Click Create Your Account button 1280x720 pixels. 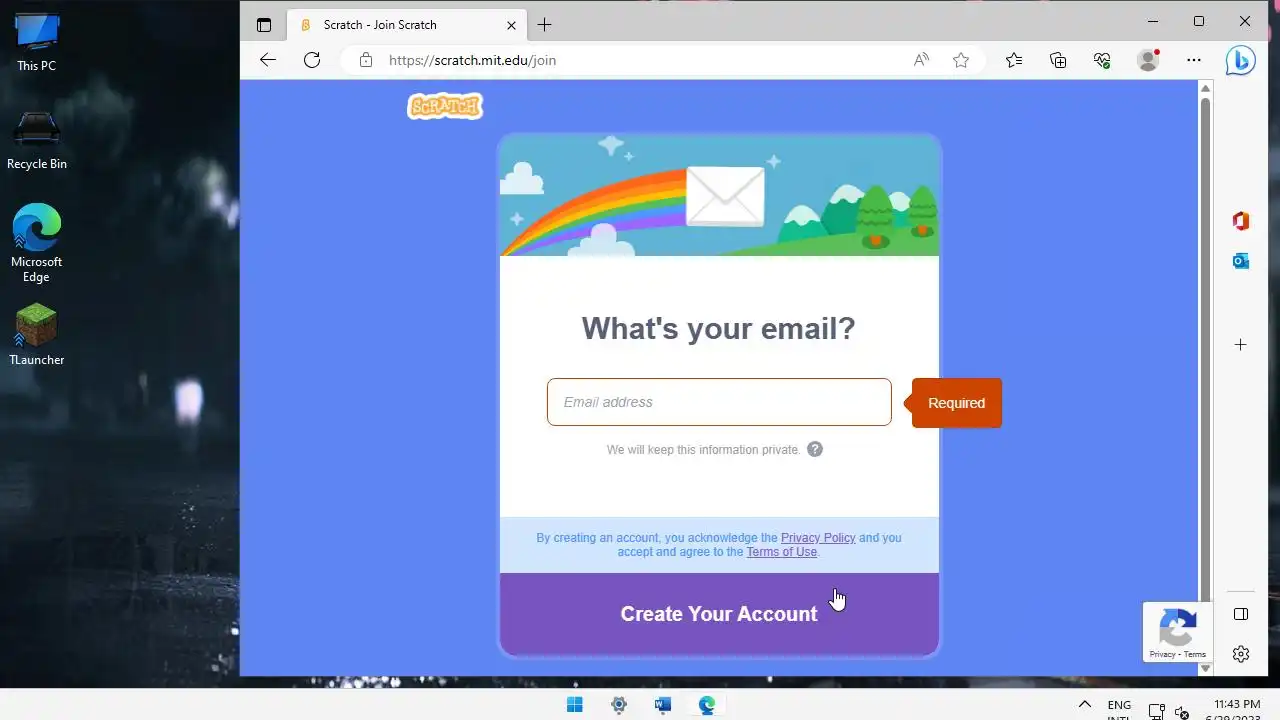tap(719, 614)
